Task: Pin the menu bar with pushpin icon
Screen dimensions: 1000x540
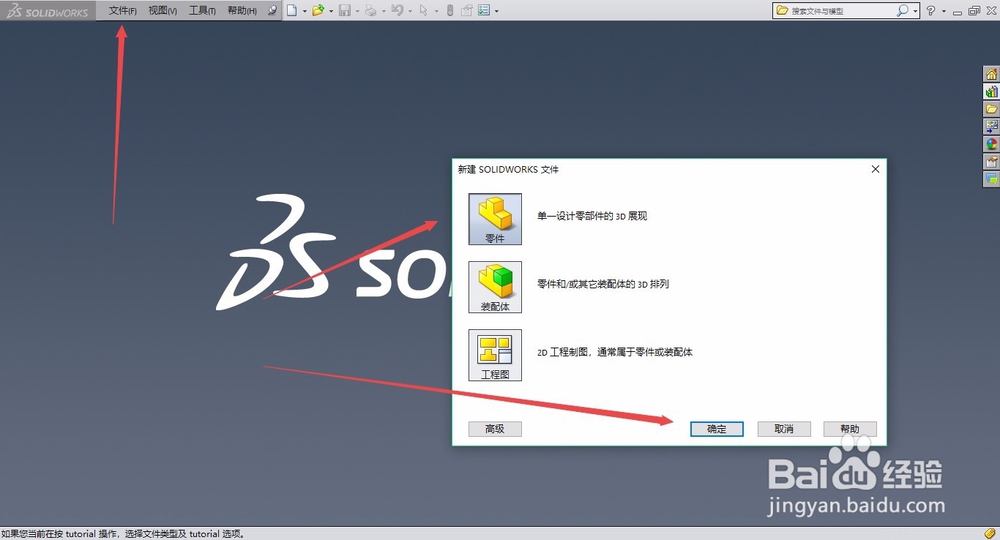Action: [x=272, y=10]
